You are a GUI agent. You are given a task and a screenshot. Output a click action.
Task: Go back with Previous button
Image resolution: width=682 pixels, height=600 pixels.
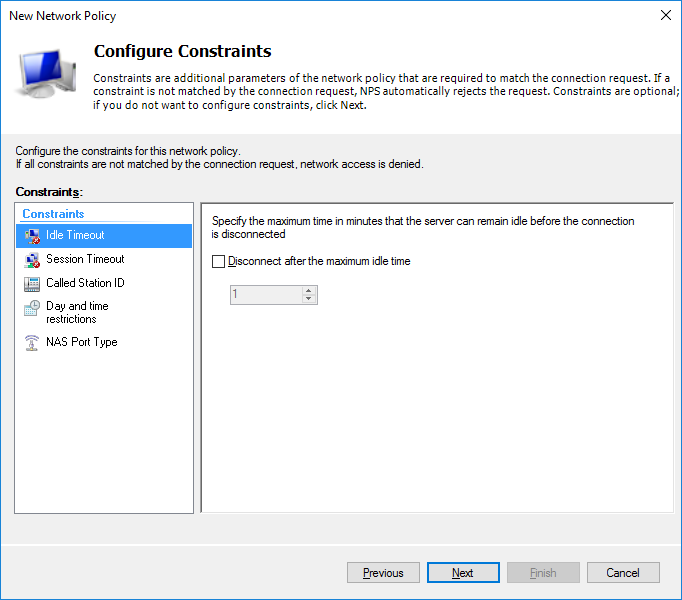click(383, 573)
